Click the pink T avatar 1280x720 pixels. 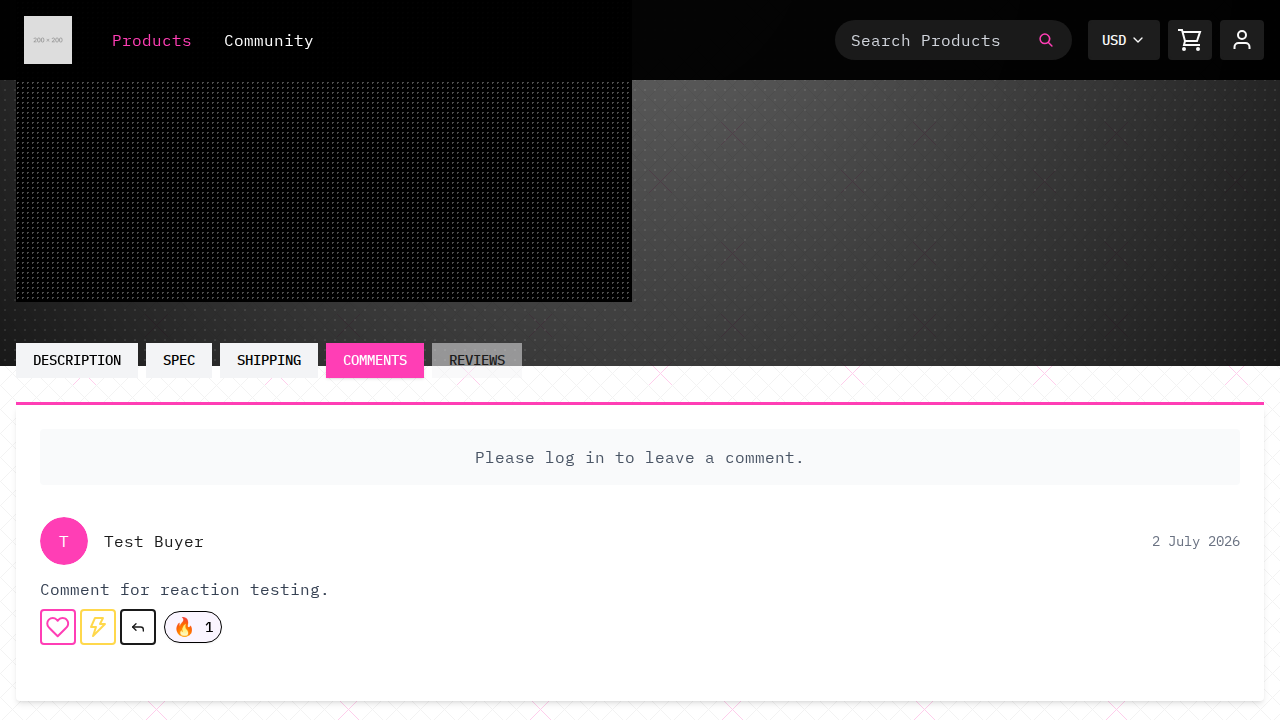pyautogui.click(x=64, y=541)
